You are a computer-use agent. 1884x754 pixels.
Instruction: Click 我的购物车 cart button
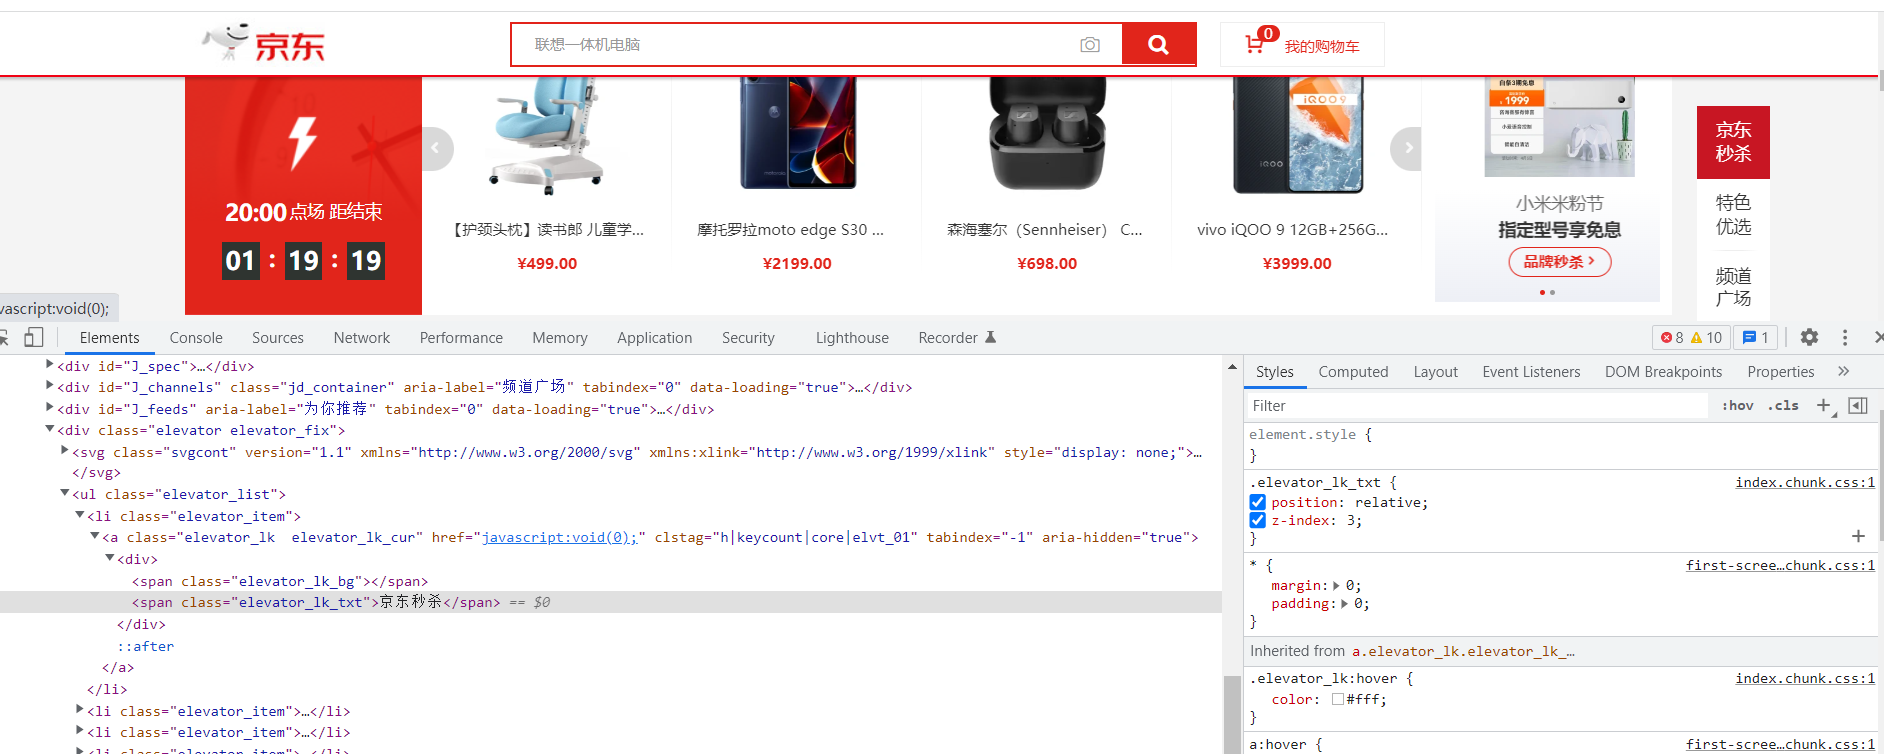click(1302, 45)
